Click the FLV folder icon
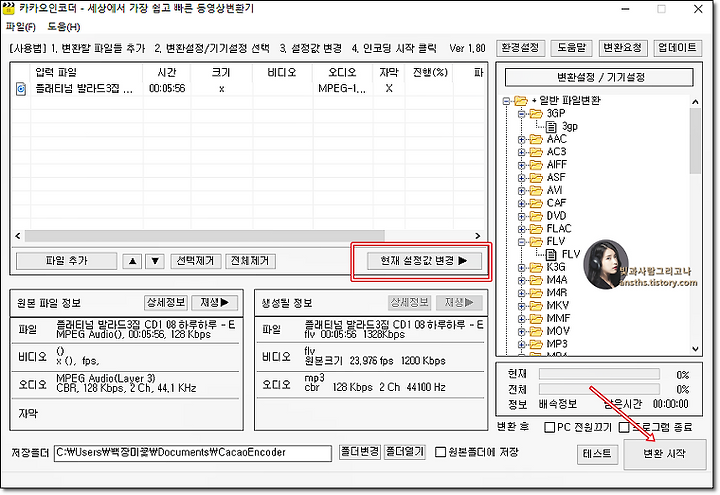Viewport: 720px width, 495px height. point(536,242)
